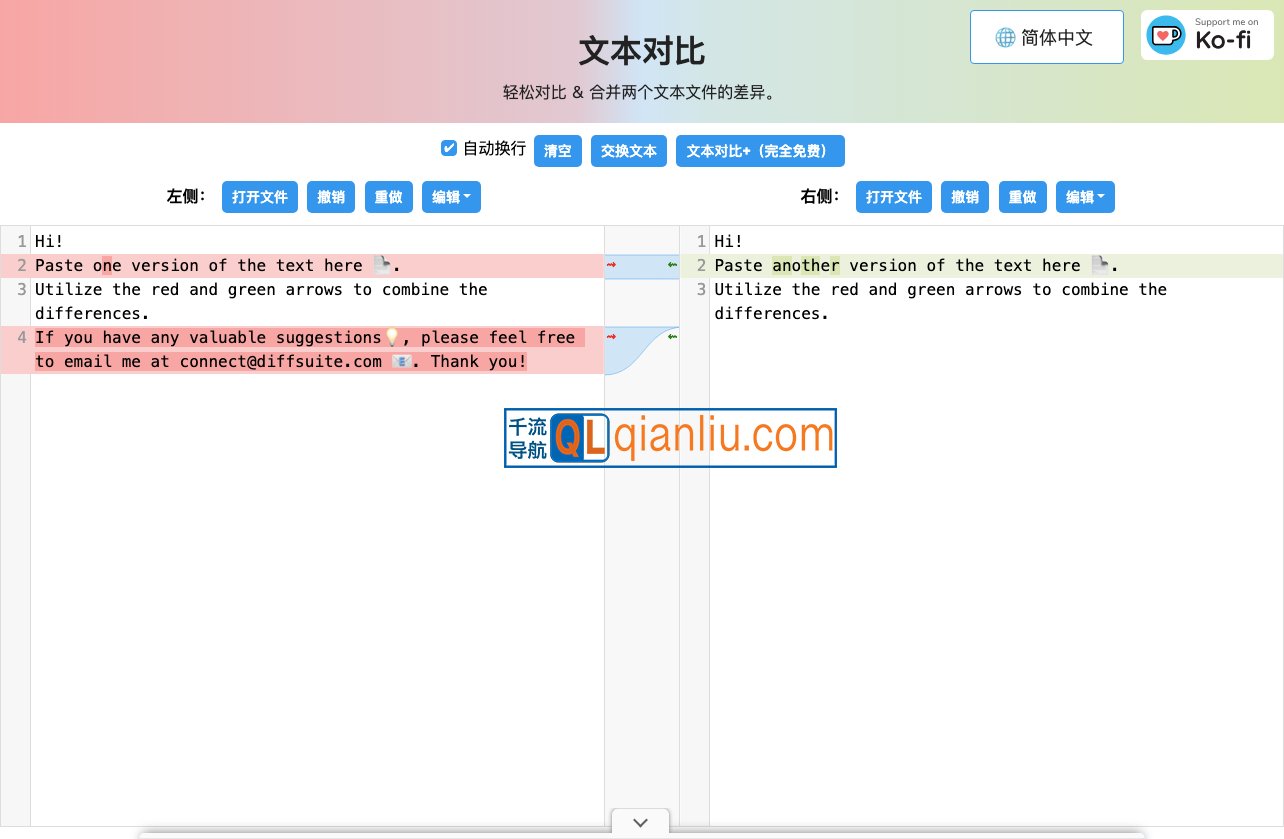
Task: Click red merge arrow beside line 4
Action: pyautogui.click(x=611, y=337)
